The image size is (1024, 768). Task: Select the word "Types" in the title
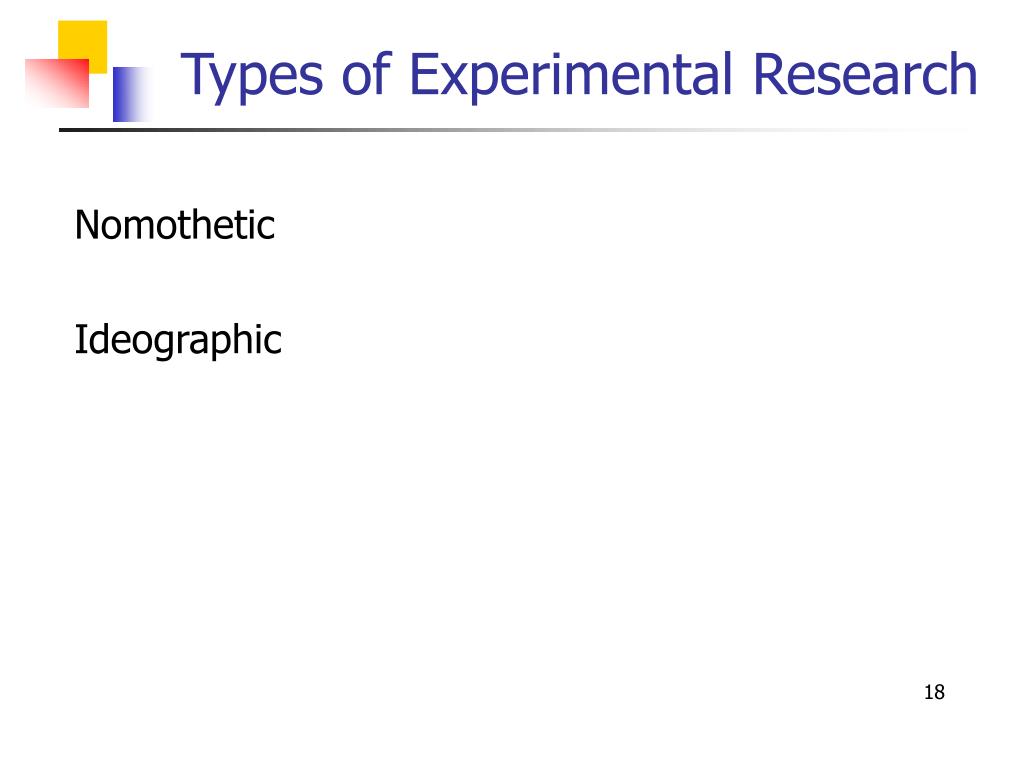251,76
